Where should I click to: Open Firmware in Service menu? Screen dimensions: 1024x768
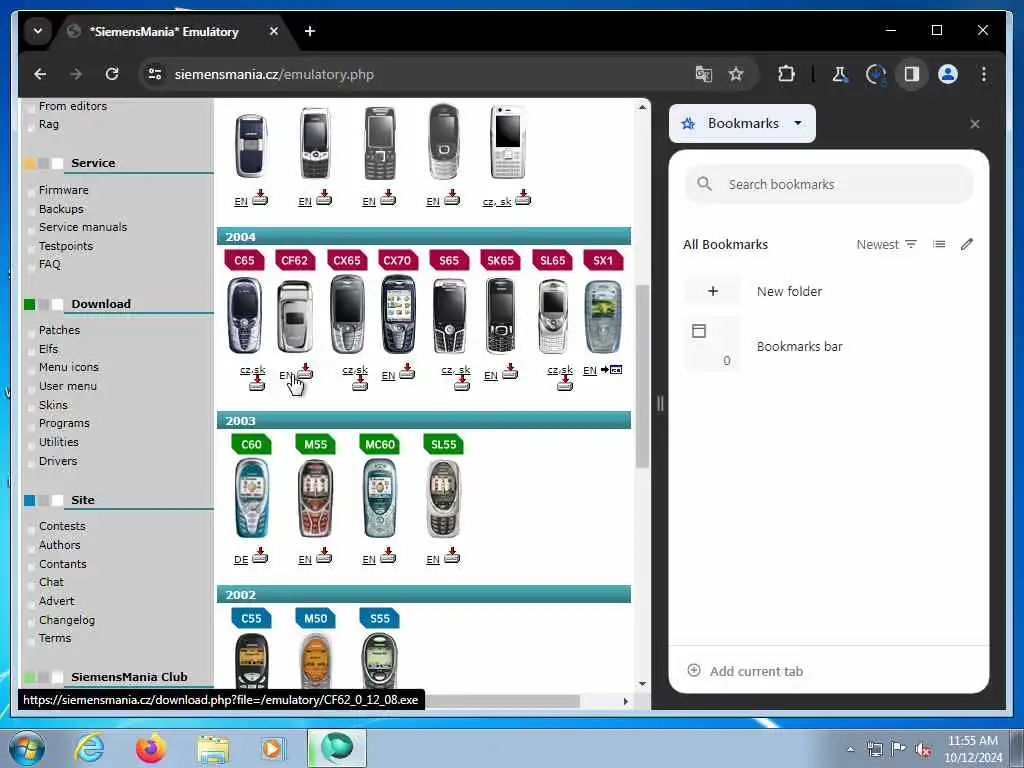coord(63,190)
